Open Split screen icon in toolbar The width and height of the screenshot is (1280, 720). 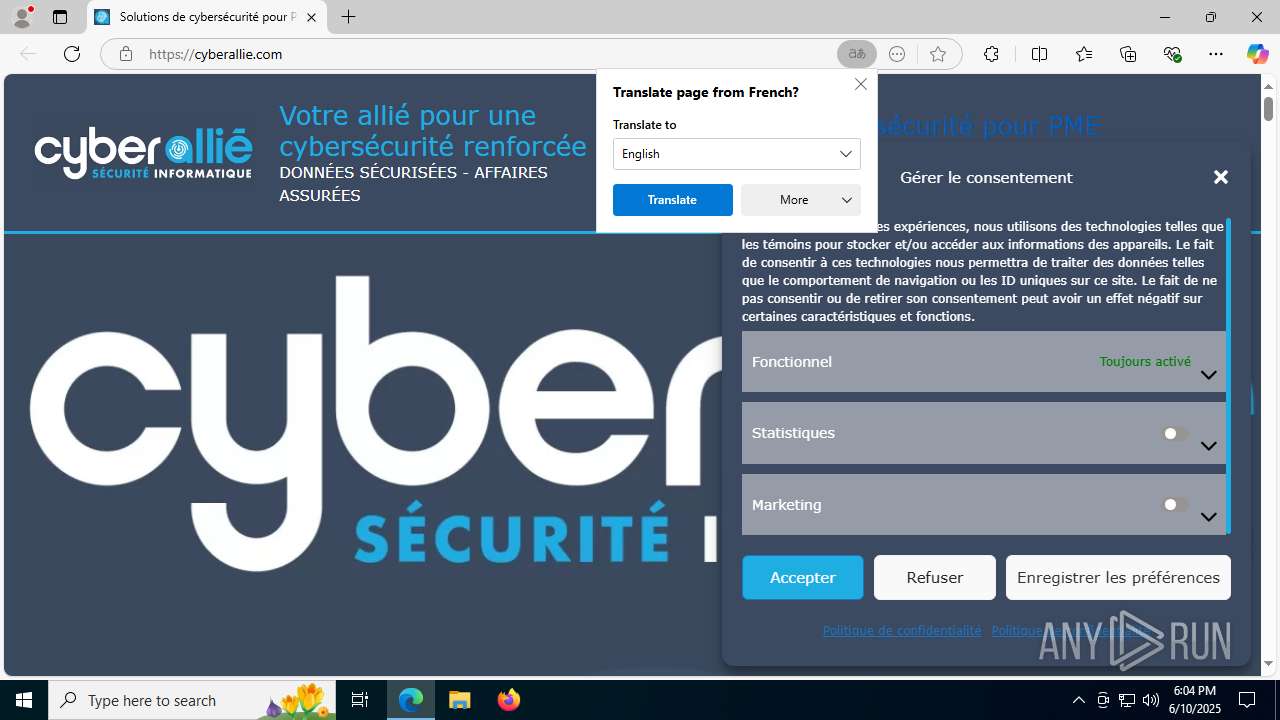point(1039,54)
